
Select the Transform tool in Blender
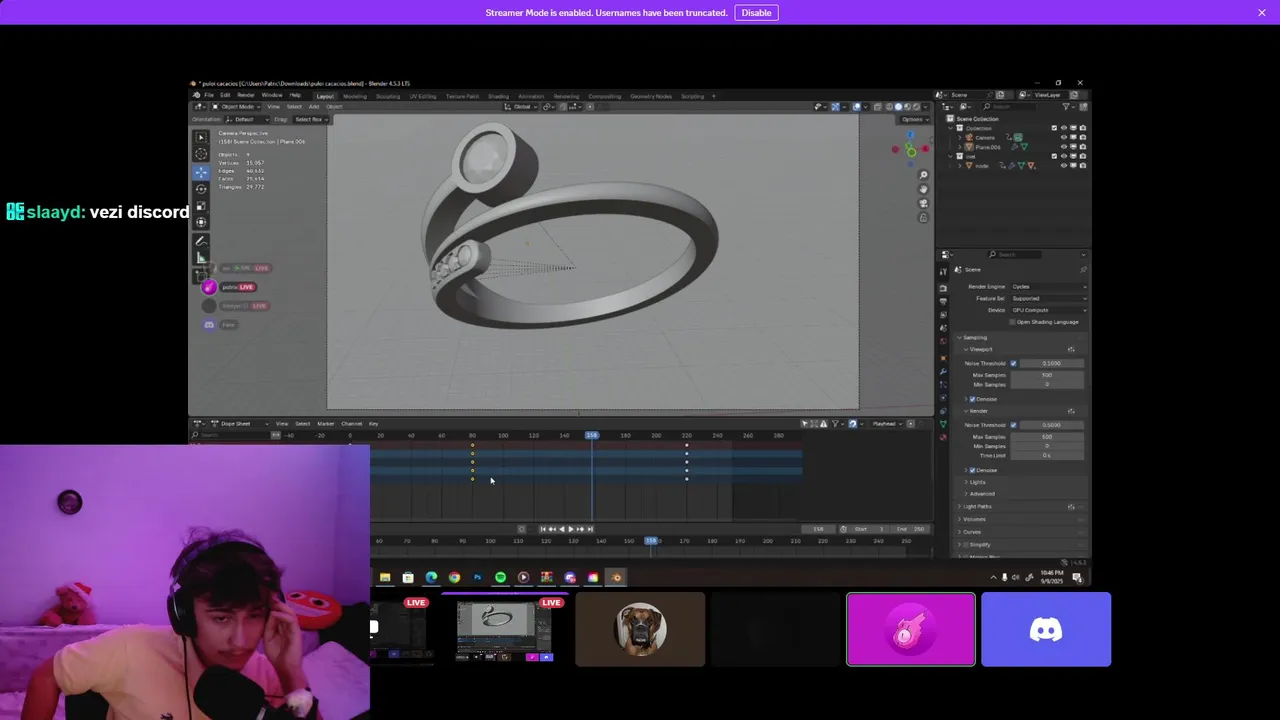click(x=201, y=222)
